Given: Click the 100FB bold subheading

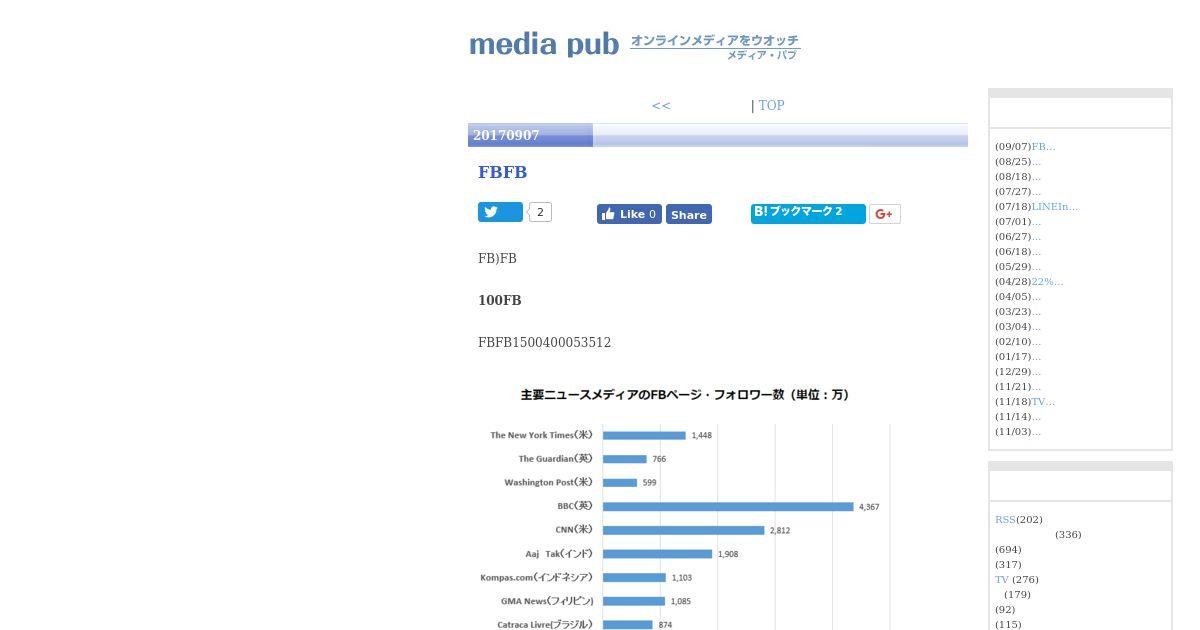Looking at the screenshot, I should click(499, 300).
